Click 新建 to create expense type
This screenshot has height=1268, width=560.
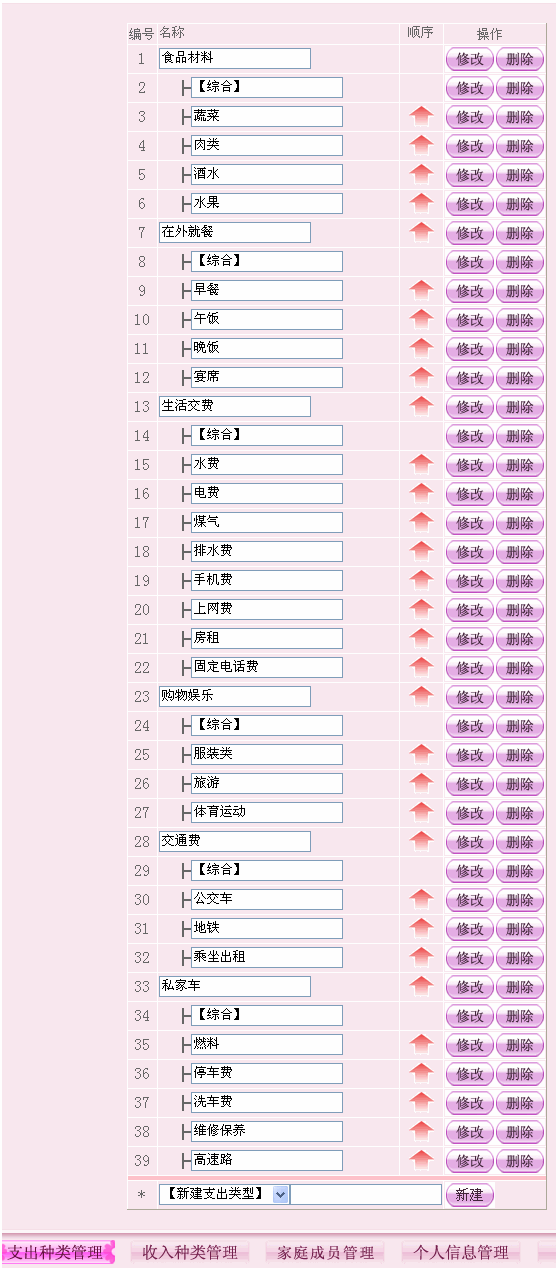coord(469,1195)
